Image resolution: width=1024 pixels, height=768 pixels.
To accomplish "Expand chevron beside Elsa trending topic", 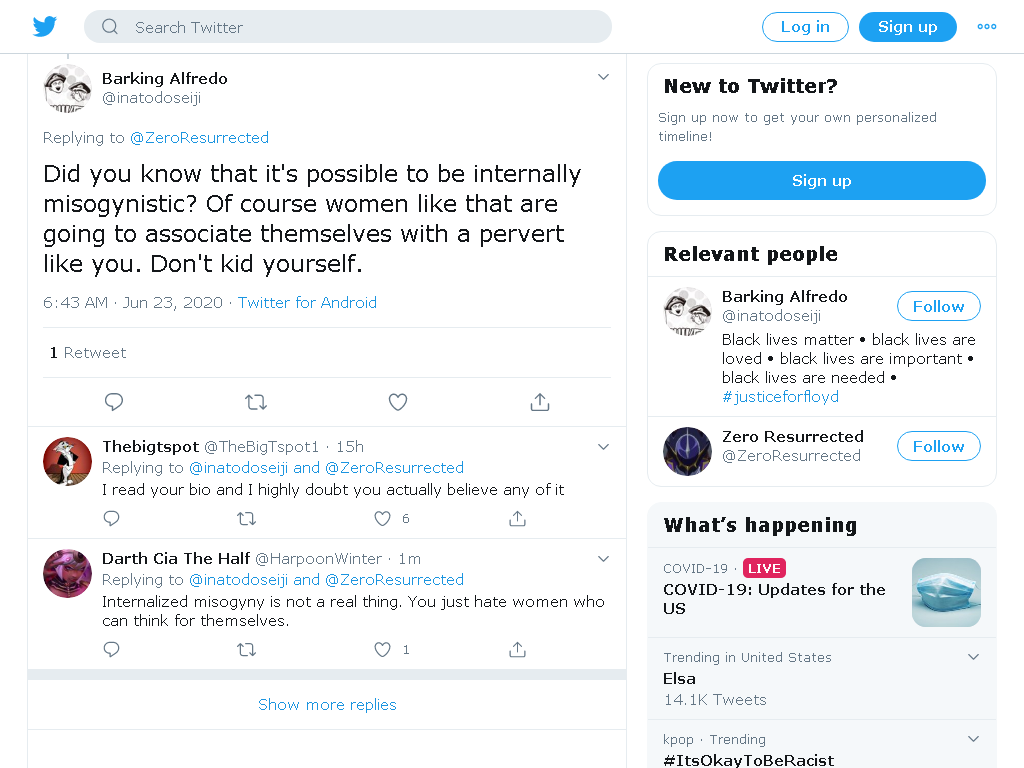I will pyautogui.click(x=973, y=657).
